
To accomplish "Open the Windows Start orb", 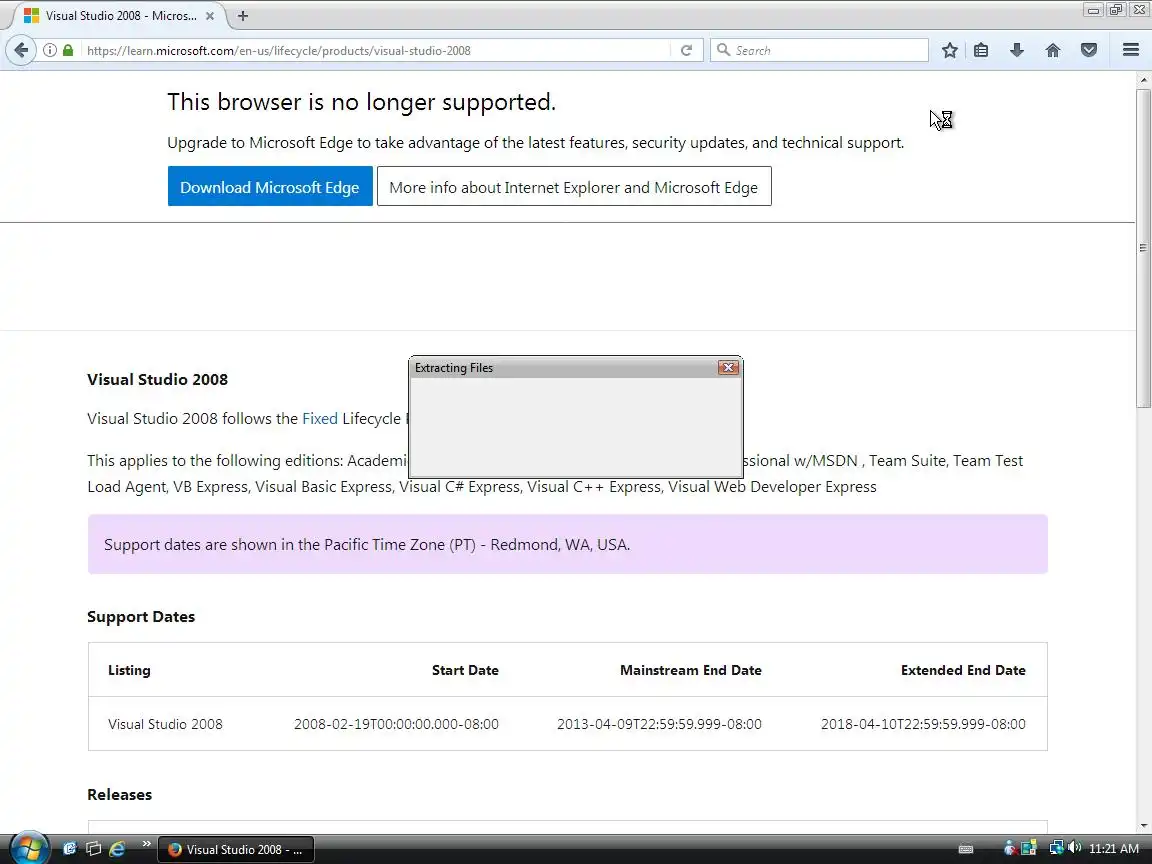I will click(29, 849).
